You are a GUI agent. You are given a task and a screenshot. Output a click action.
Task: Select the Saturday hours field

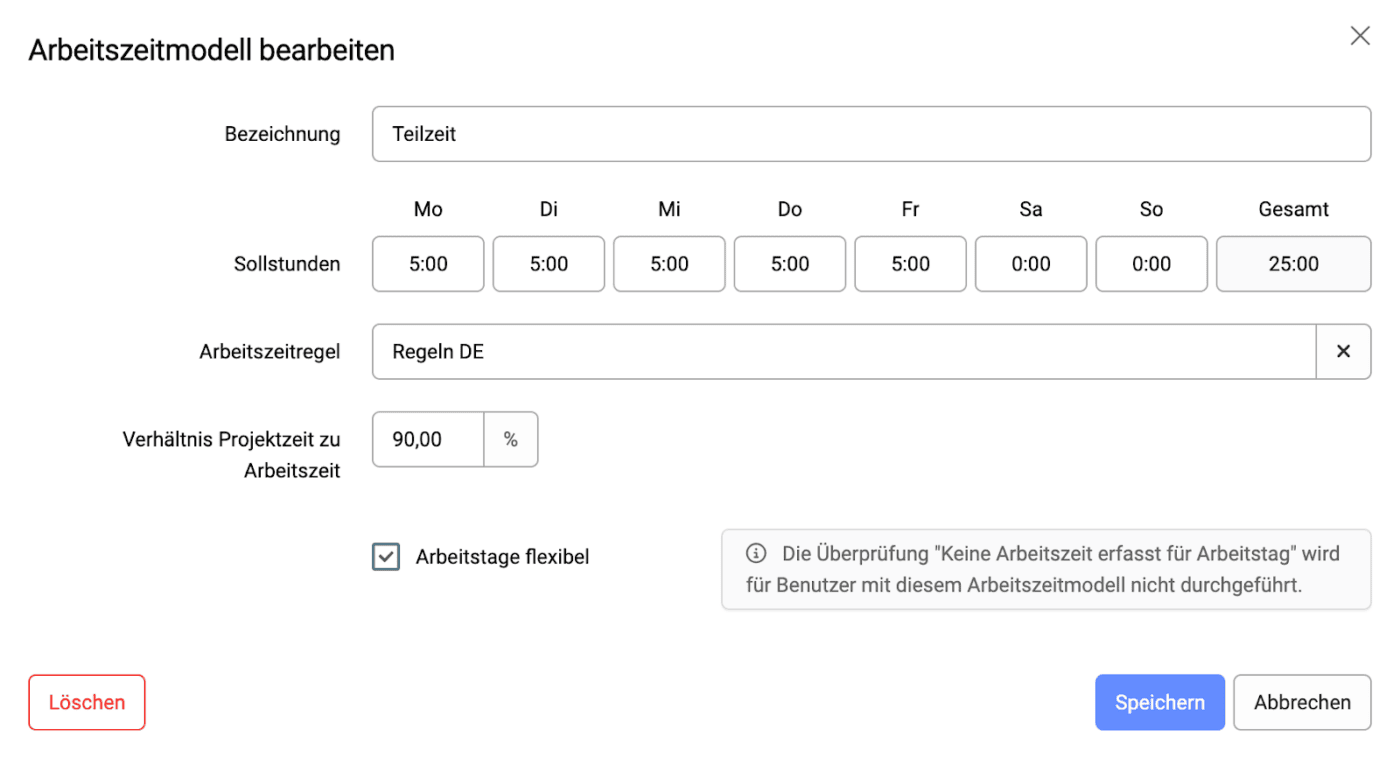click(1031, 264)
